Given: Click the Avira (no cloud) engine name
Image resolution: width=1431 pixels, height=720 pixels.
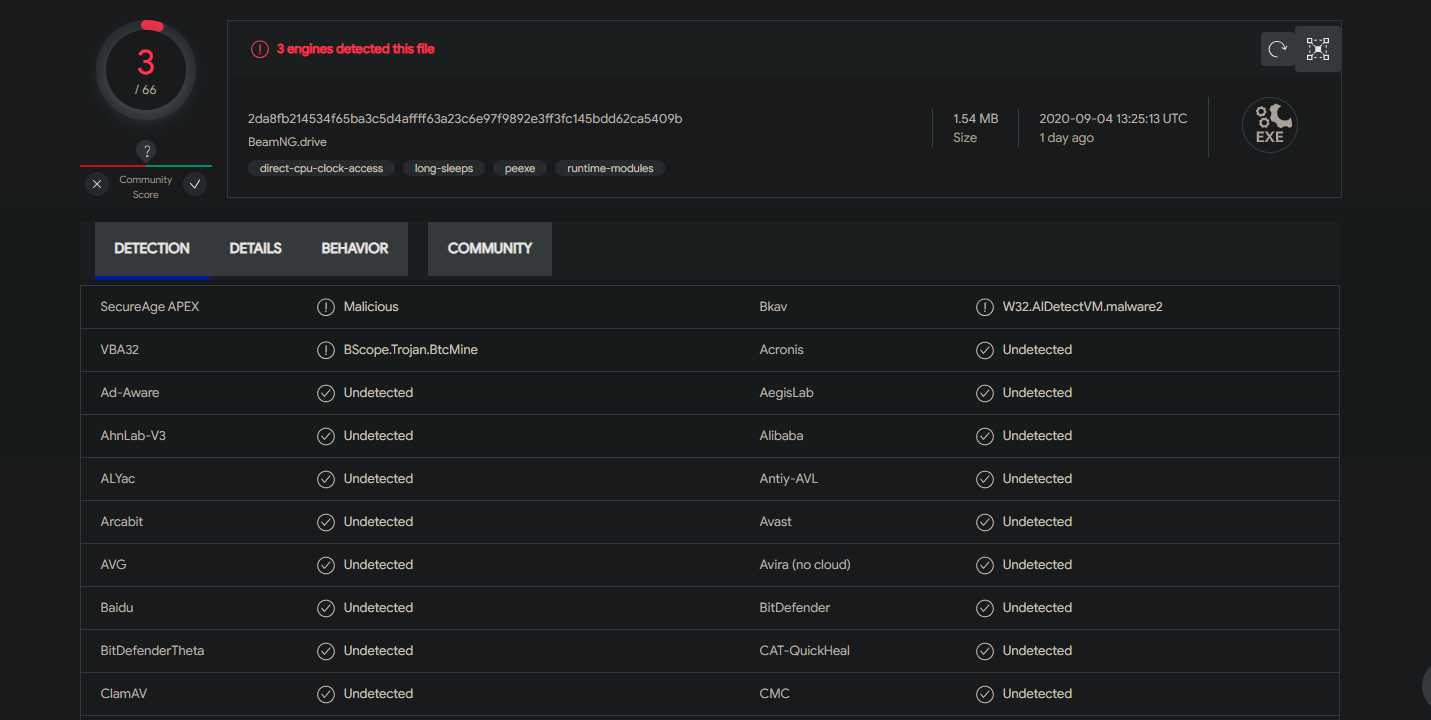Looking at the screenshot, I should [x=805, y=565].
